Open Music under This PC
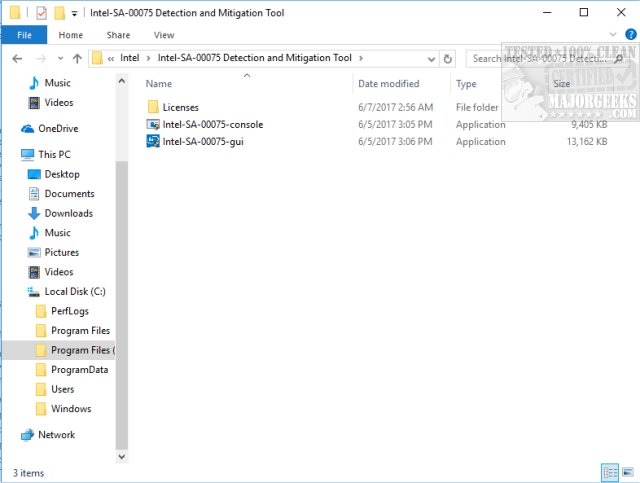640x483 pixels. (58, 233)
